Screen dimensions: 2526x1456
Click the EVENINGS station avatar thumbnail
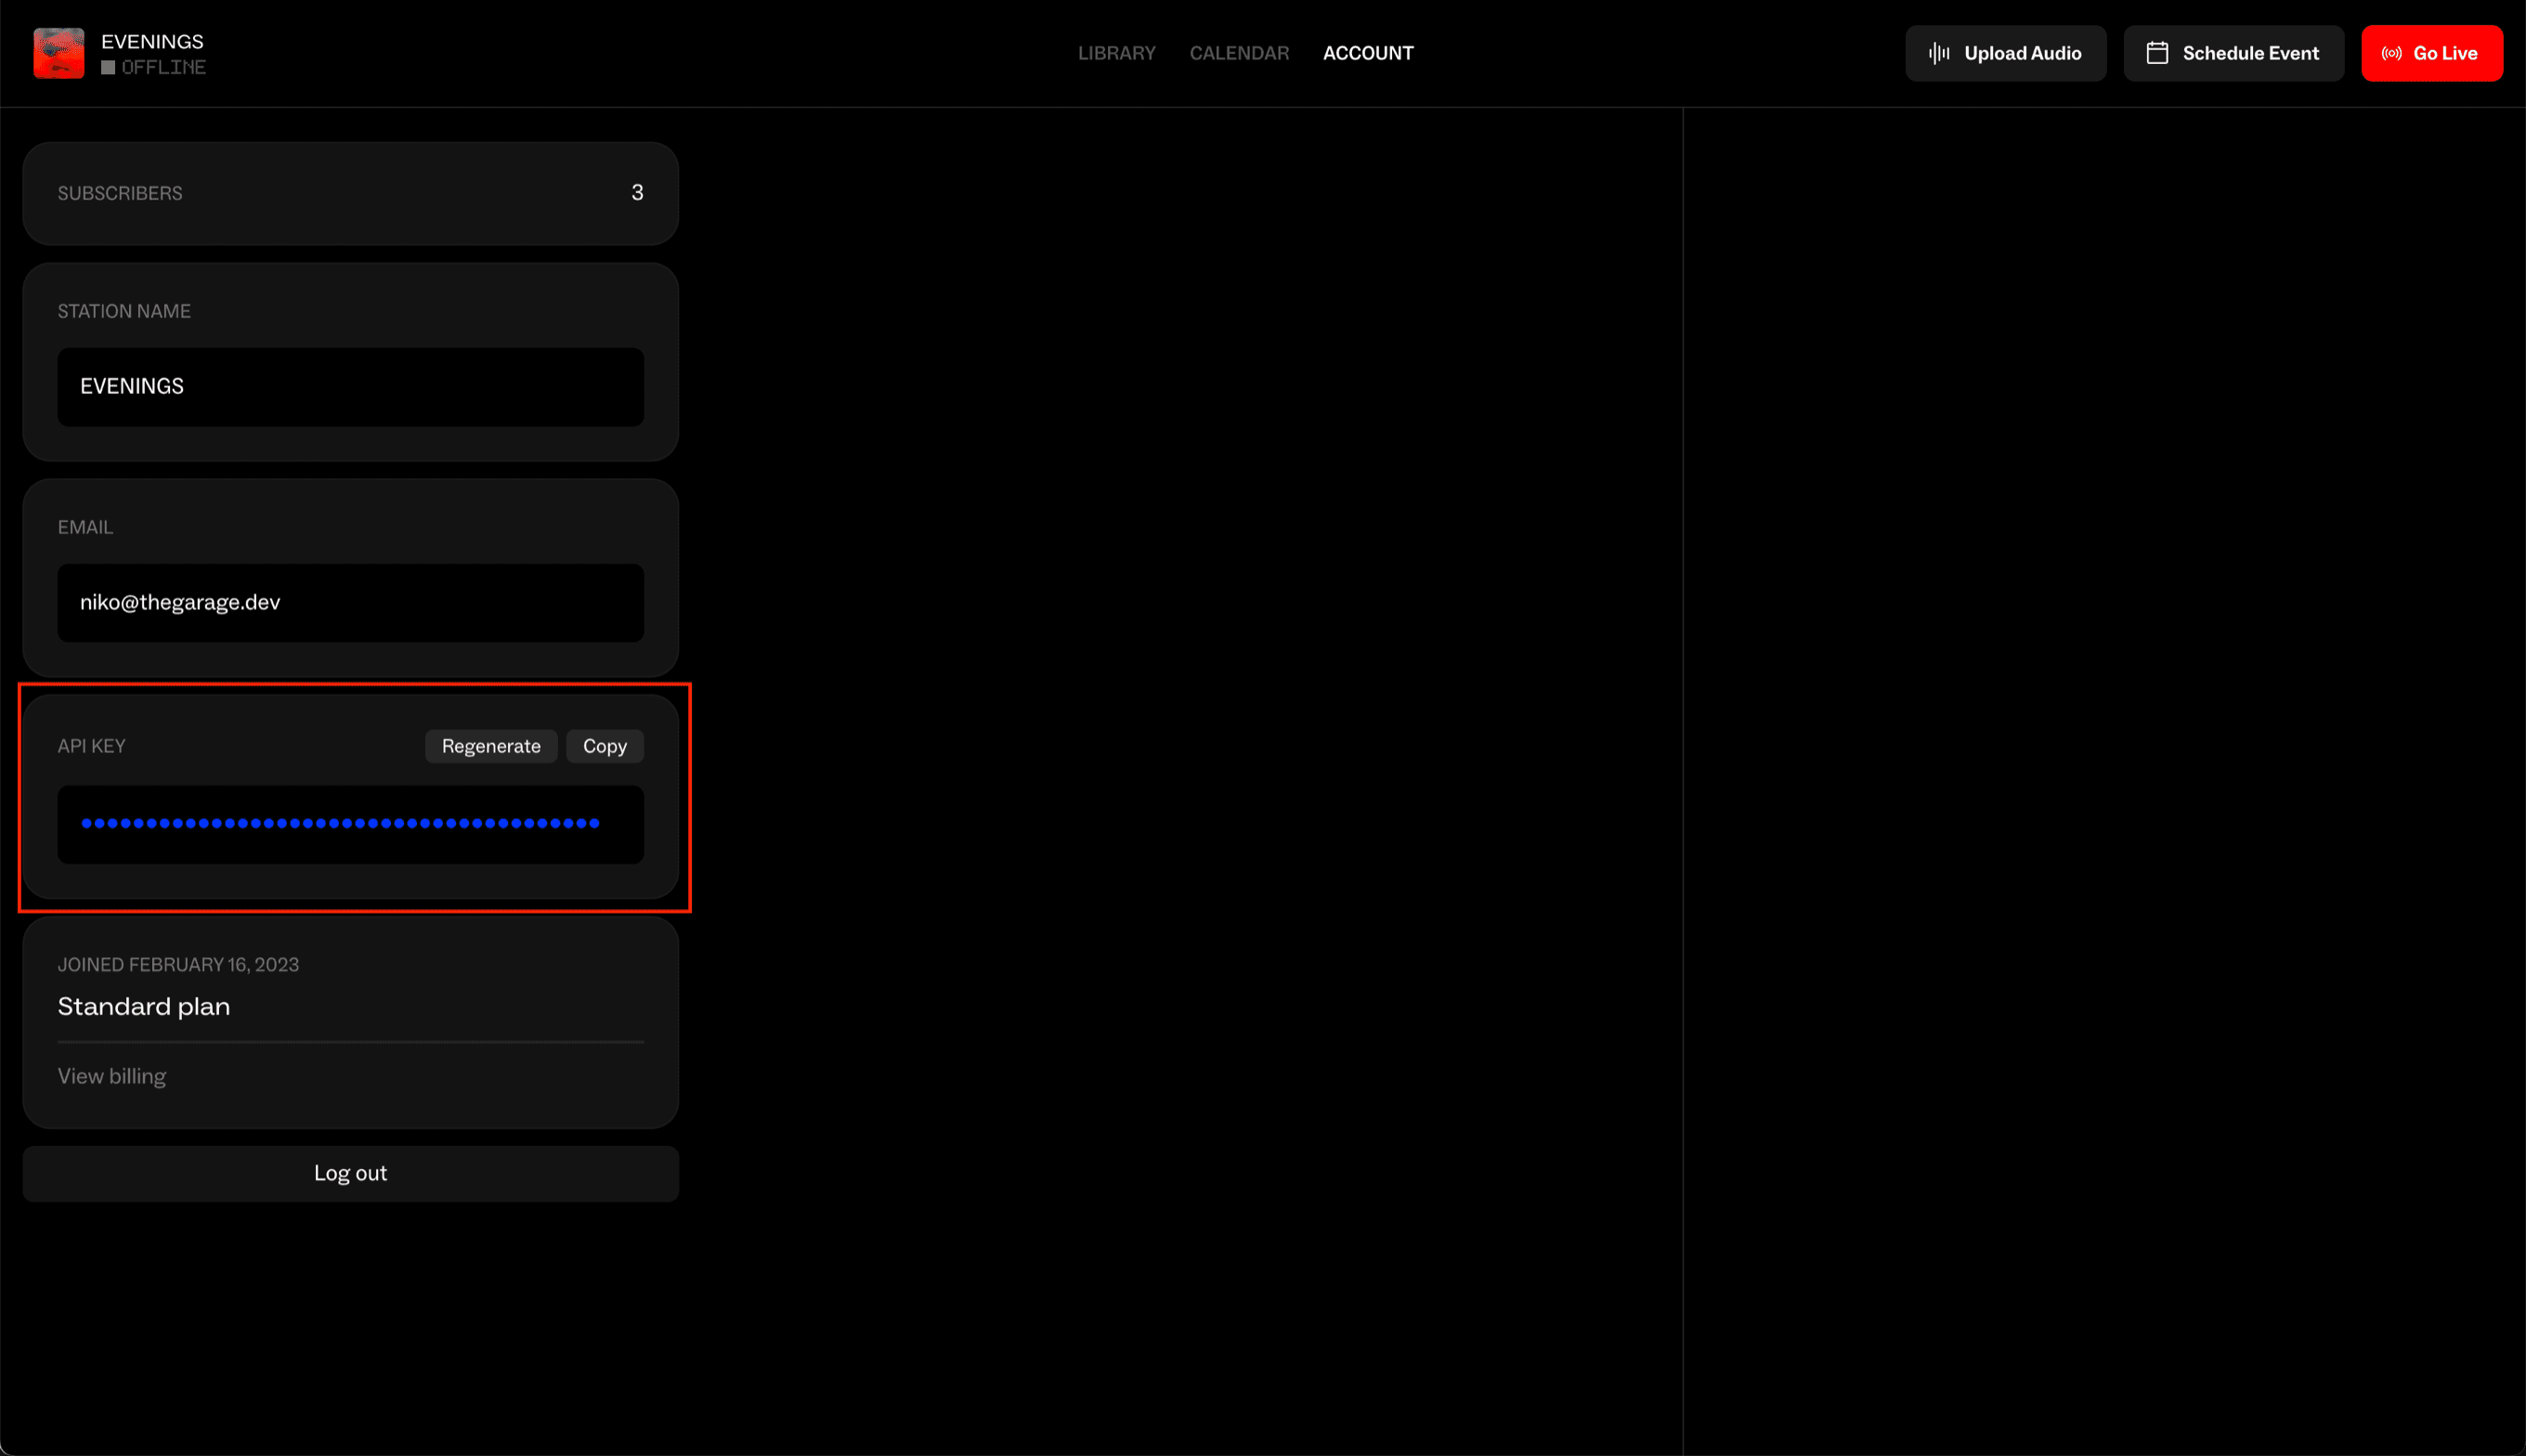tap(59, 53)
